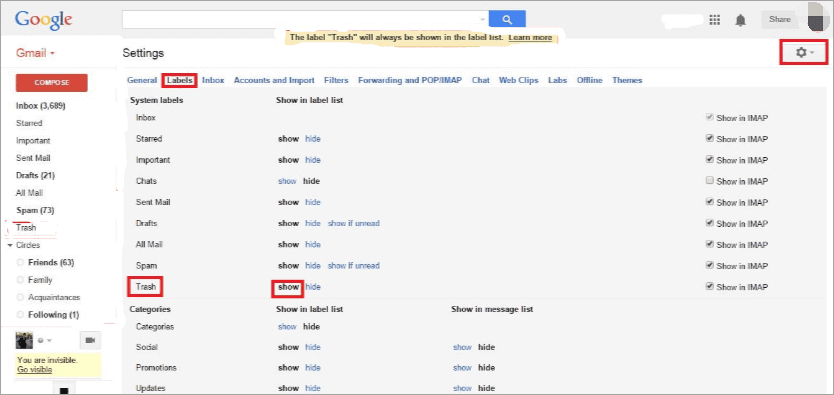The height and width of the screenshot is (395, 834).
Task: Toggle Show in IMAP for Trash
Action: 709,287
